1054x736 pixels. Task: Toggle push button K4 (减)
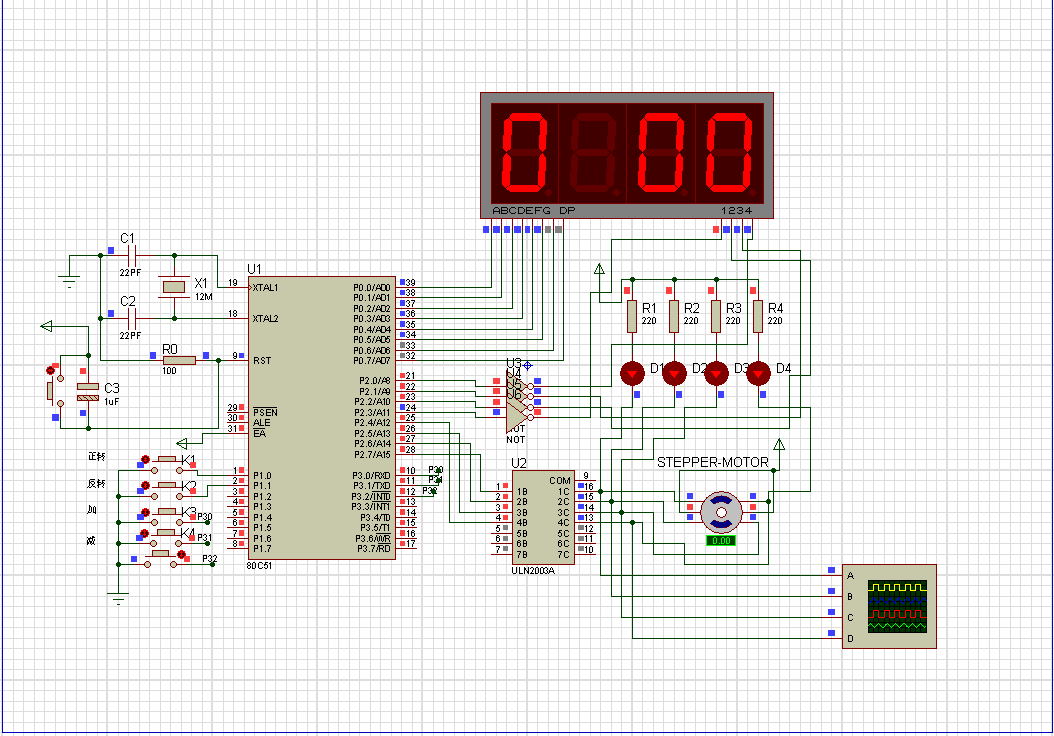[x=165, y=536]
